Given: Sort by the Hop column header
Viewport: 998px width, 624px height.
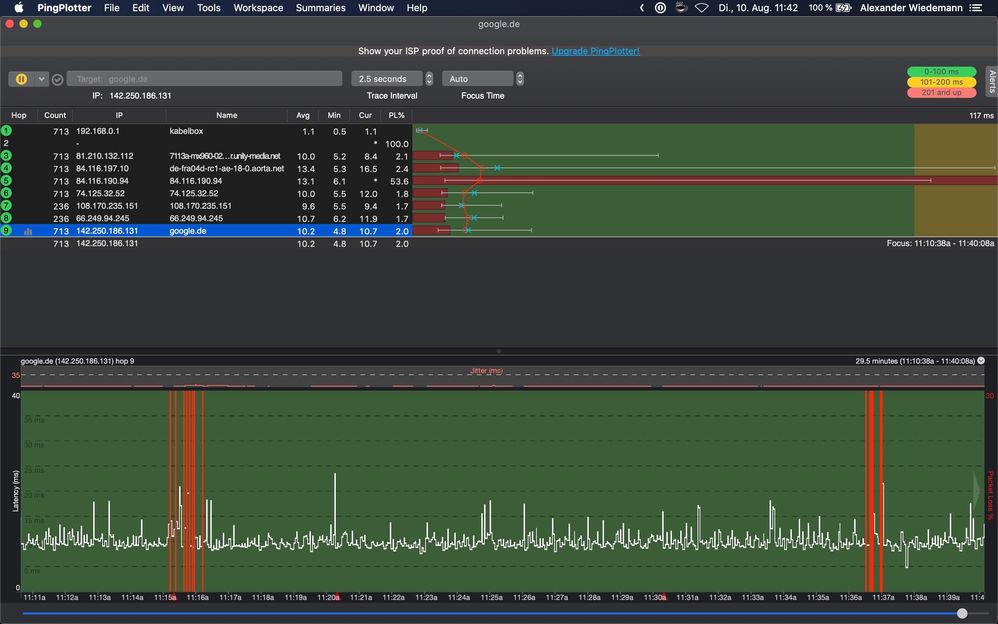Looking at the screenshot, I should [18, 115].
